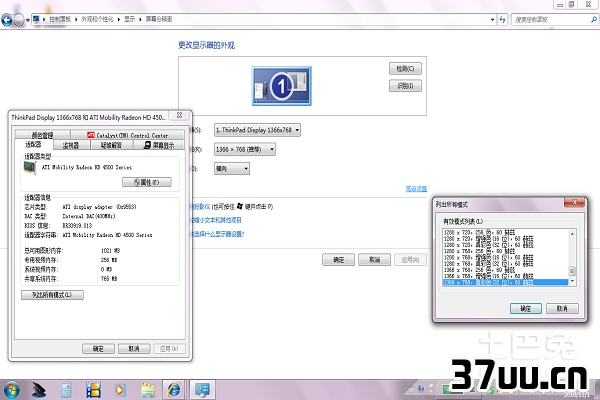Open the connect to projector link
600x400 pixels.
coord(200,207)
